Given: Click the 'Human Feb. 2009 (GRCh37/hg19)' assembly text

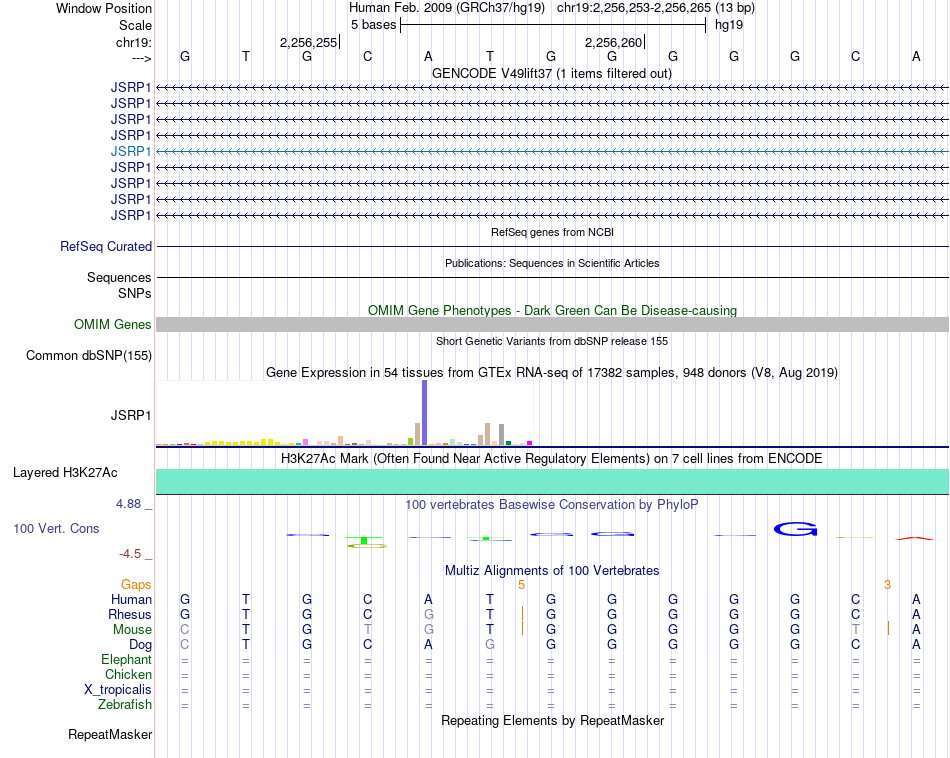Looking at the screenshot, I should click(447, 8).
